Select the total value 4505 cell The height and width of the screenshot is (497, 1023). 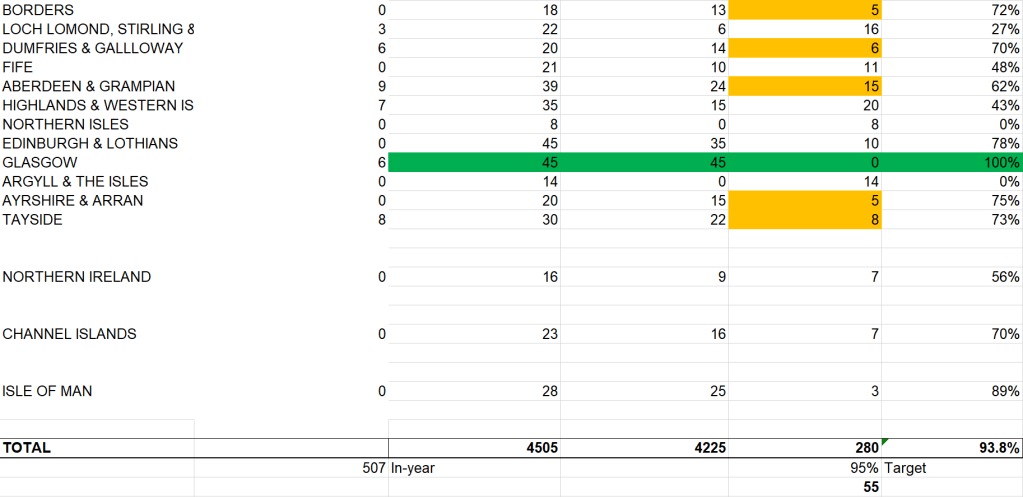(x=474, y=448)
